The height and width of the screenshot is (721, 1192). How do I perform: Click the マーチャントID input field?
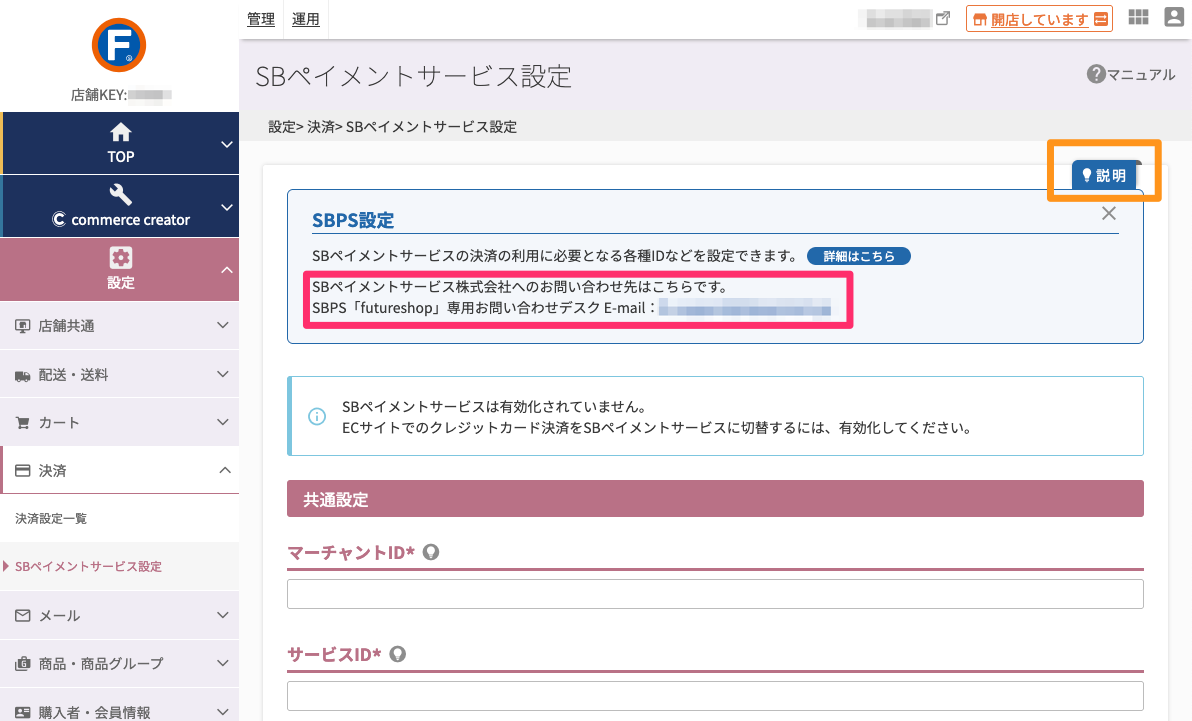pos(715,594)
